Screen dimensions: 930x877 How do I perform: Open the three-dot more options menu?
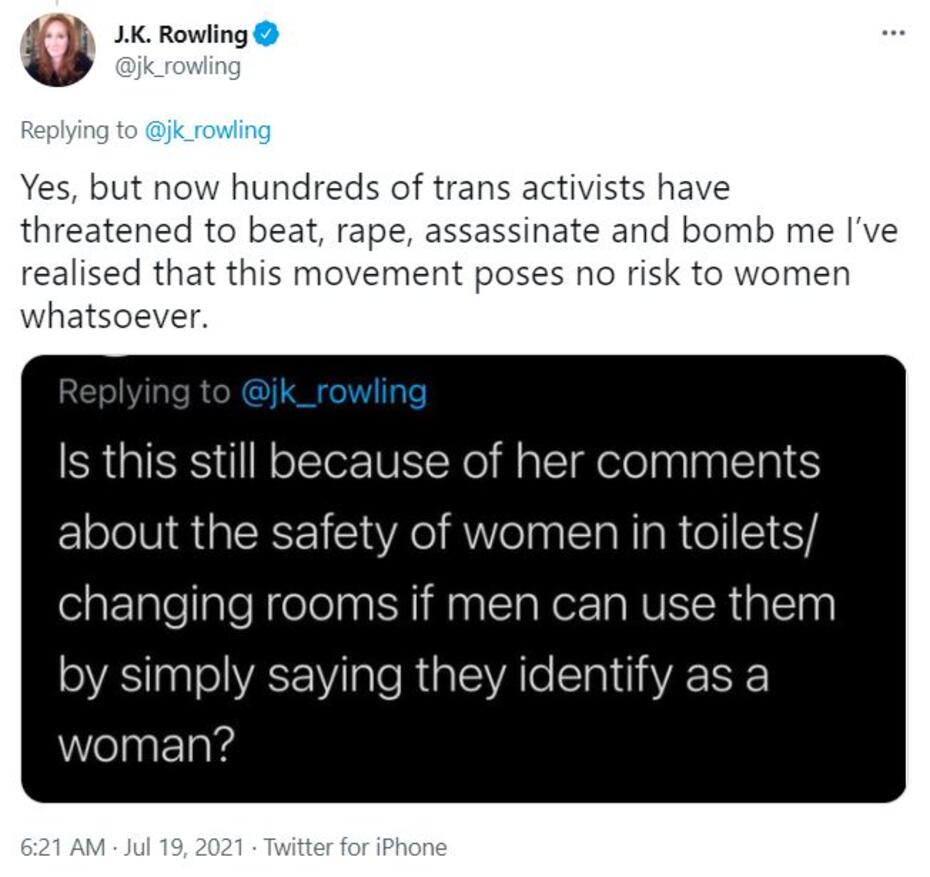pos(892,33)
